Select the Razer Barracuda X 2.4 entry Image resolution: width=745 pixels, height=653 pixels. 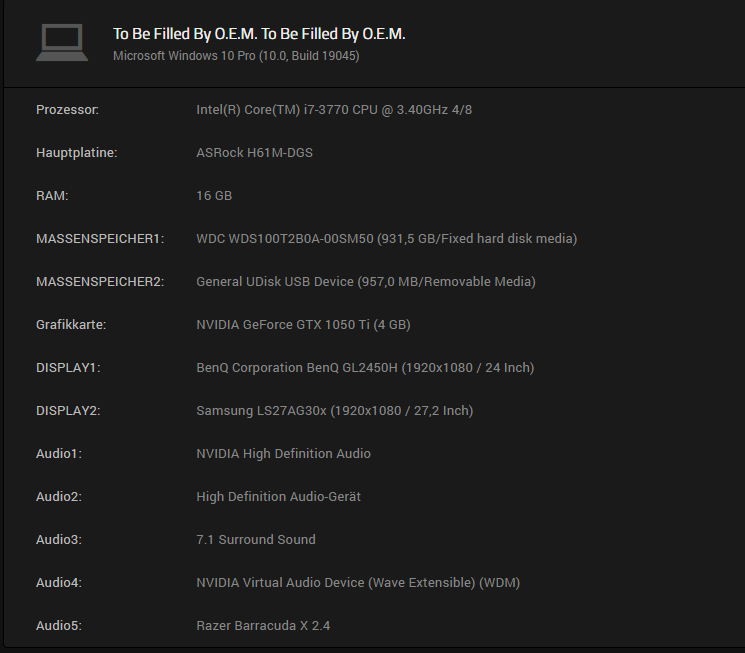[263, 626]
